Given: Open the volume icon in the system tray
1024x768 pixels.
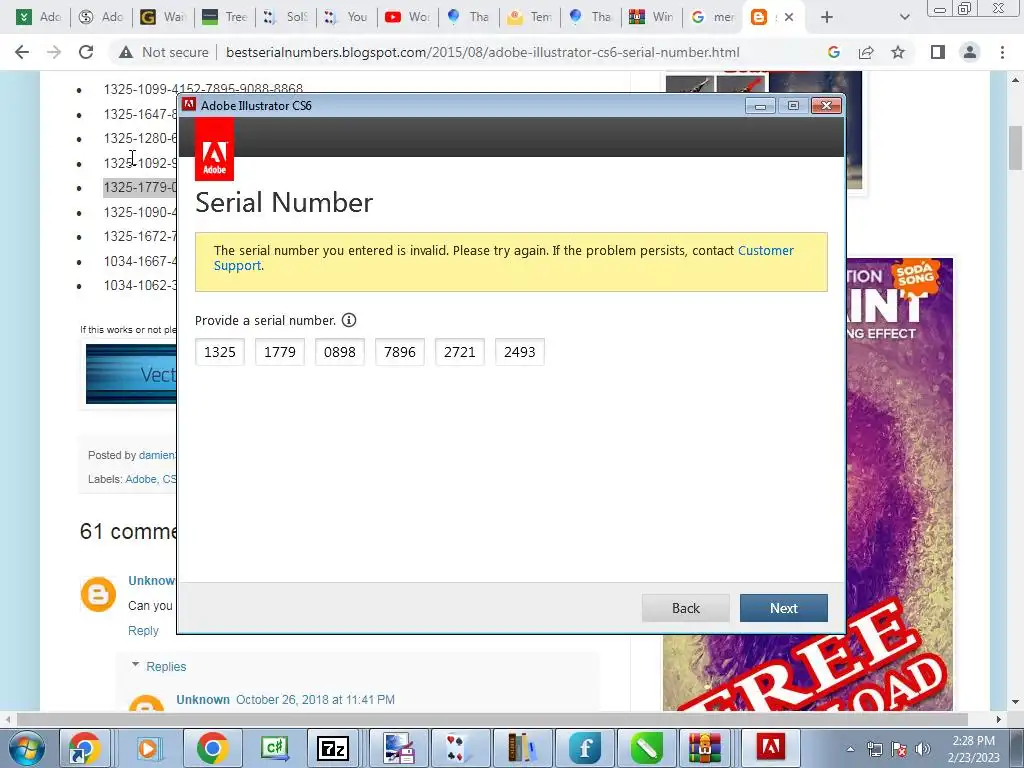Looking at the screenshot, I should [923, 748].
